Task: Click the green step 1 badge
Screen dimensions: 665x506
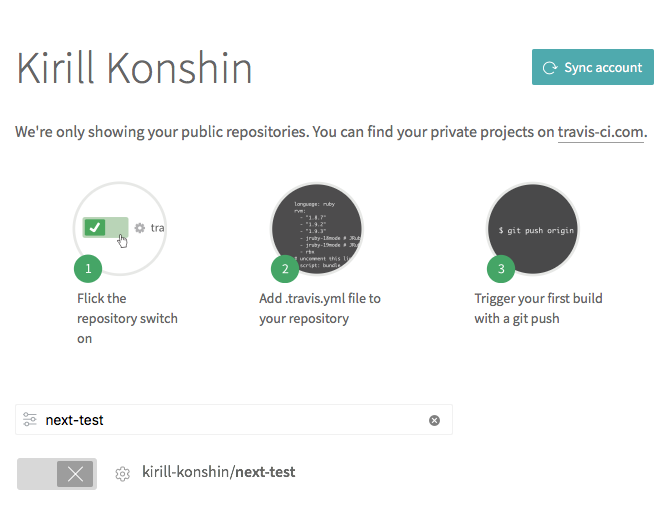Action: (x=88, y=268)
